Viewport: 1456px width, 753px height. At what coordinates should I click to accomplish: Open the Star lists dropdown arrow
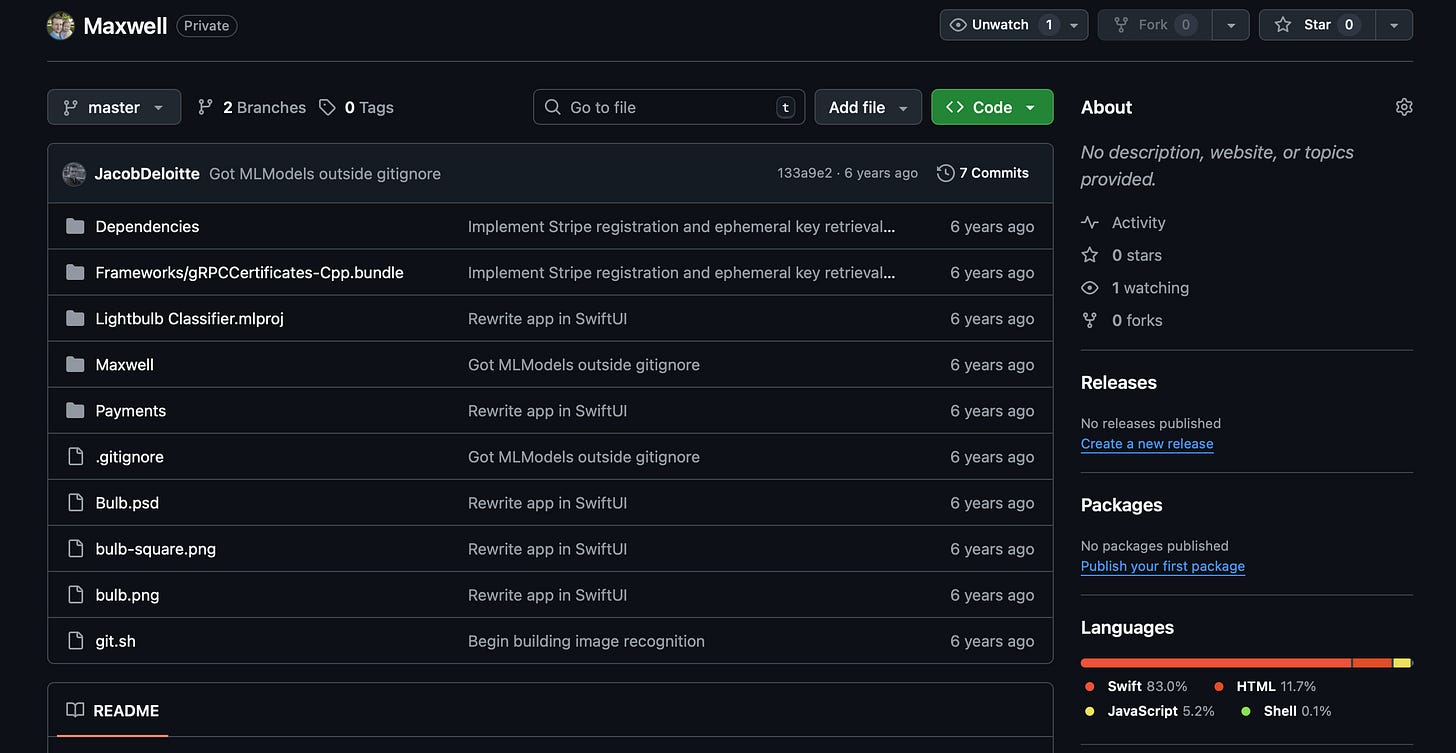pyautogui.click(x=1394, y=25)
